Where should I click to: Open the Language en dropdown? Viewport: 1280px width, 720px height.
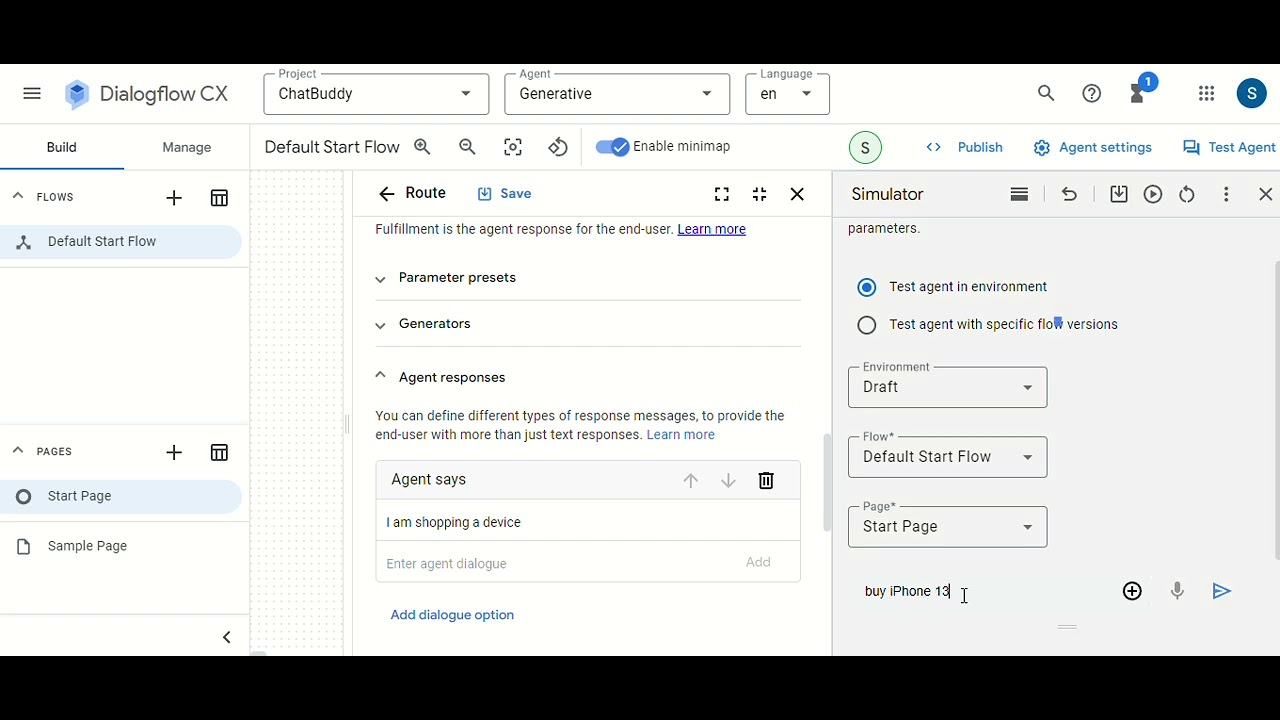pyautogui.click(x=787, y=94)
